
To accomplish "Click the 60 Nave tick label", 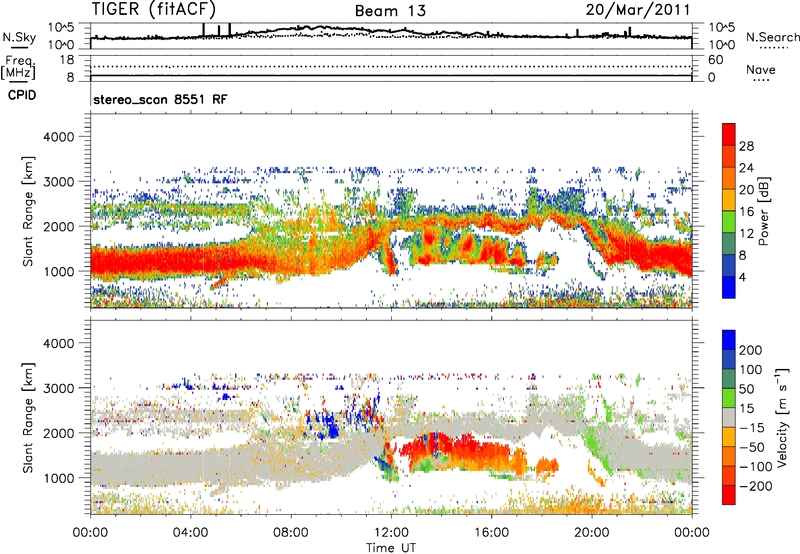I will pyautogui.click(x=715, y=60).
